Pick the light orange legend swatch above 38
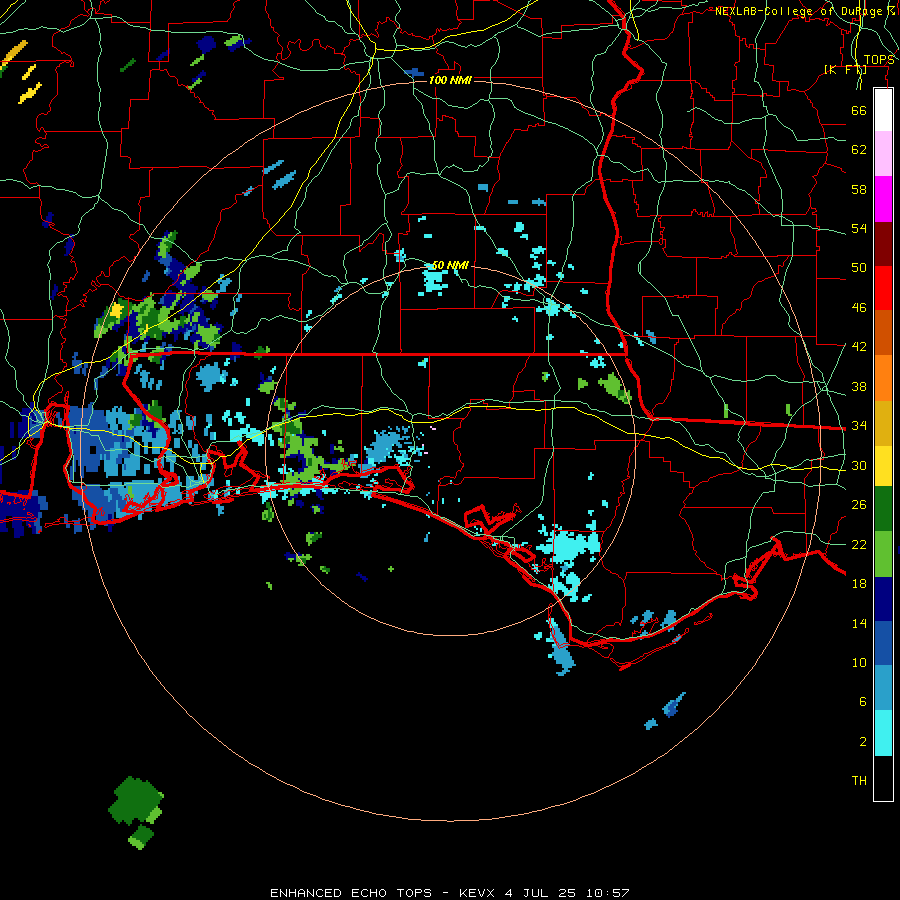Screen dimensions: 900x900 tap(883, 378)
